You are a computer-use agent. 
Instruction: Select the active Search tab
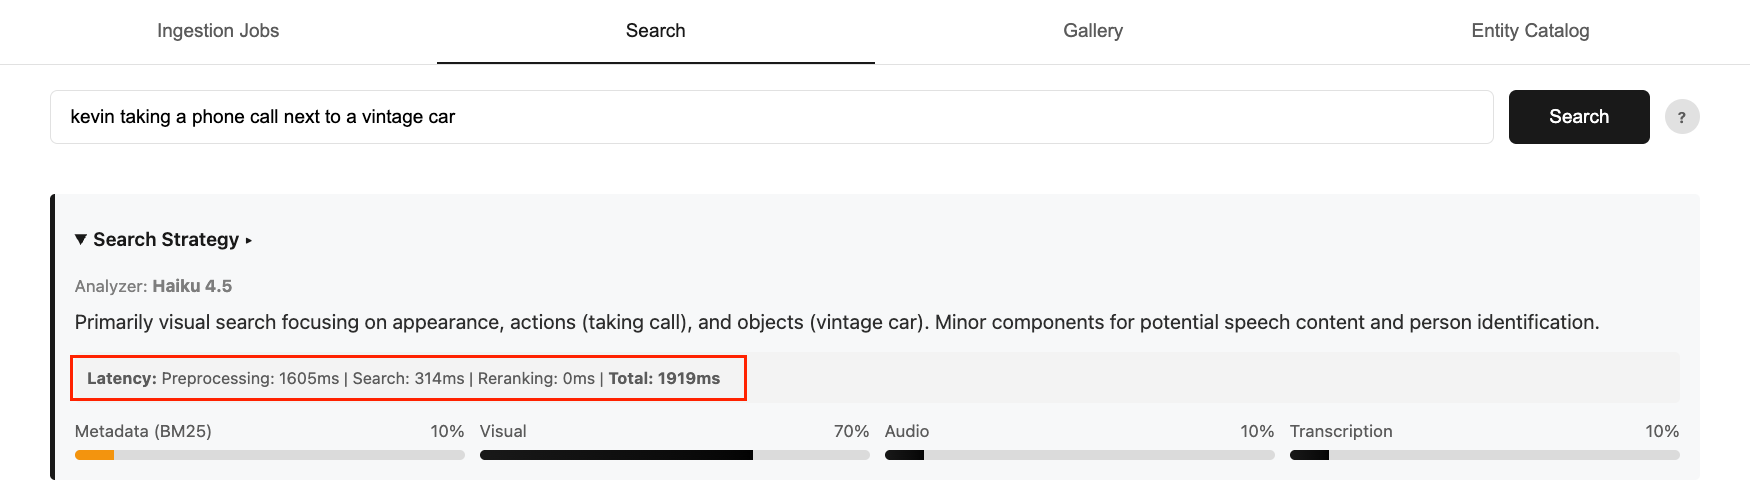click(655, 31)
